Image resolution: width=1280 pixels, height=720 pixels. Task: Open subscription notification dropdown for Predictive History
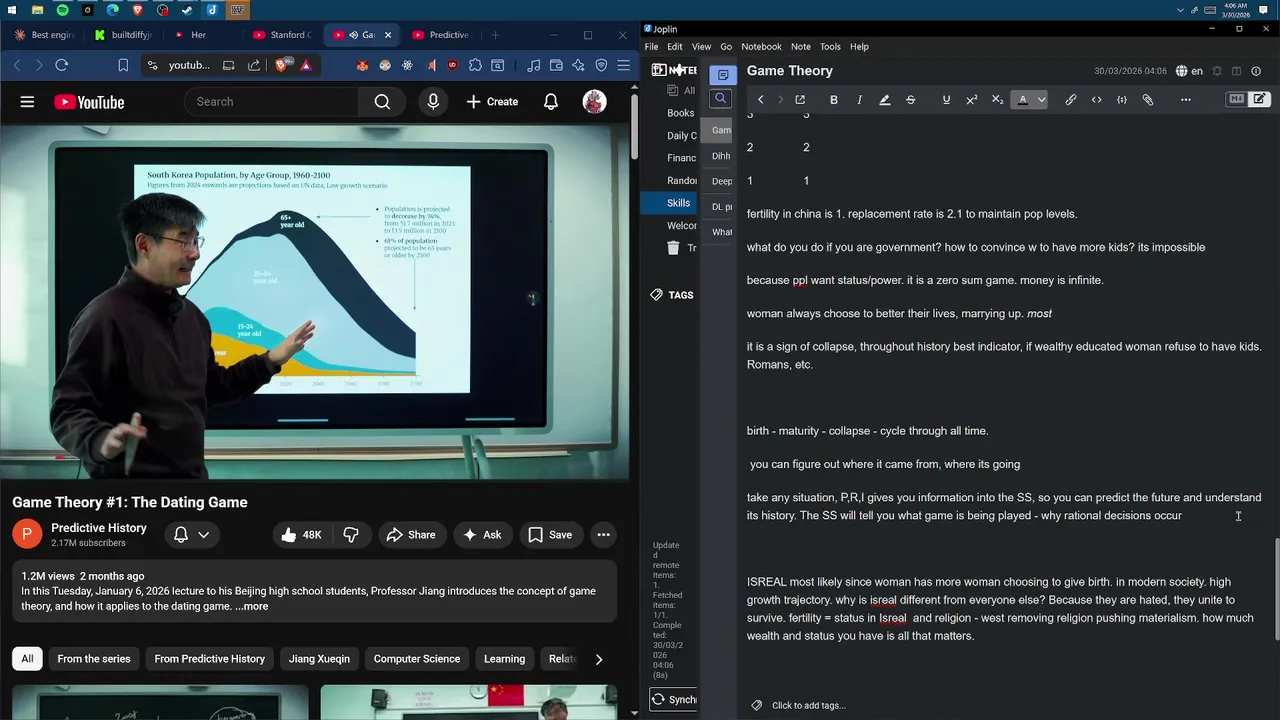point(192,535)
